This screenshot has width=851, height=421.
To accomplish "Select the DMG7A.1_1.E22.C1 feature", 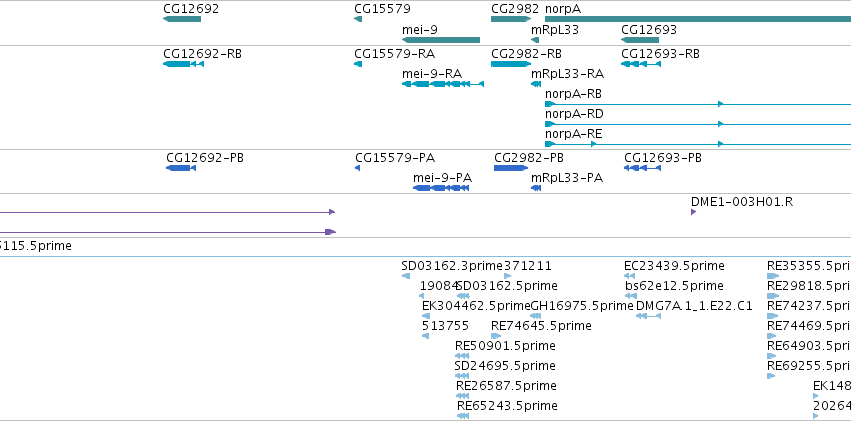I will [x=648, y=316].
